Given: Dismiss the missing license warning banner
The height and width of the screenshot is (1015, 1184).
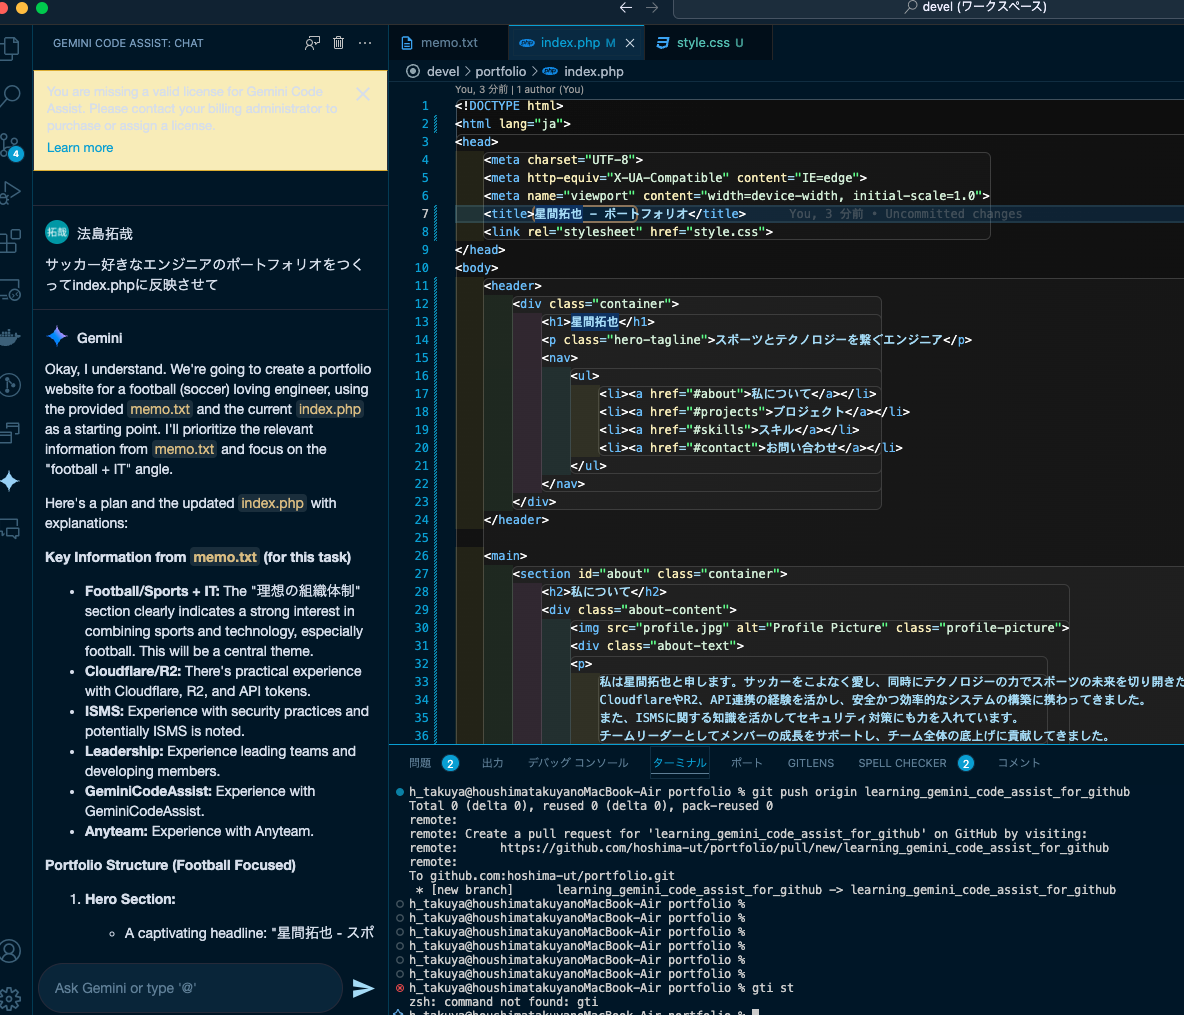Looking at the screenshot, I should [363, 94].
